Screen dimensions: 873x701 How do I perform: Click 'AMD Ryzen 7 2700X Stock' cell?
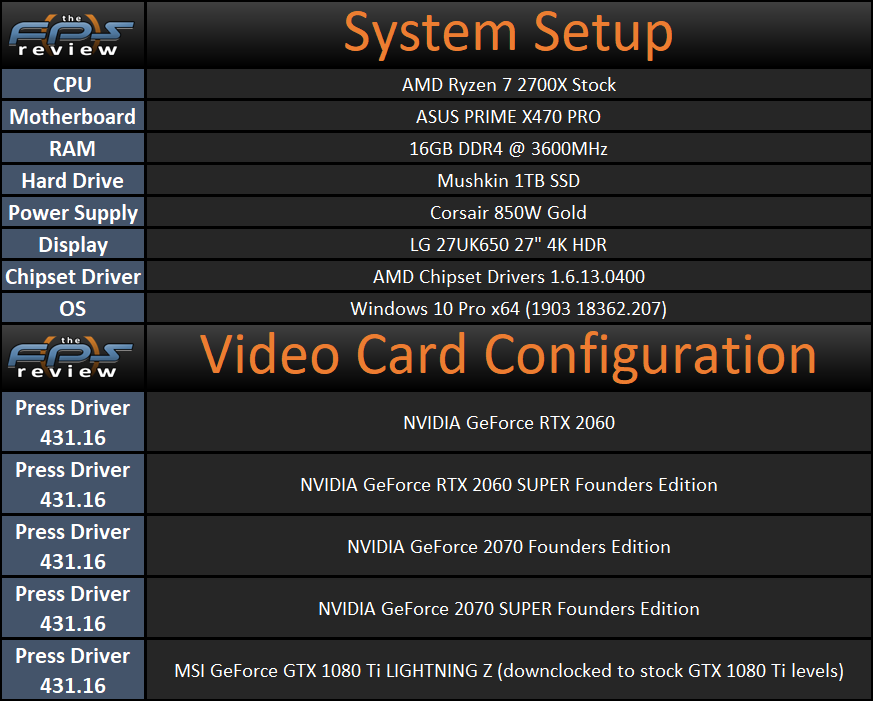[x=509, y=85]
